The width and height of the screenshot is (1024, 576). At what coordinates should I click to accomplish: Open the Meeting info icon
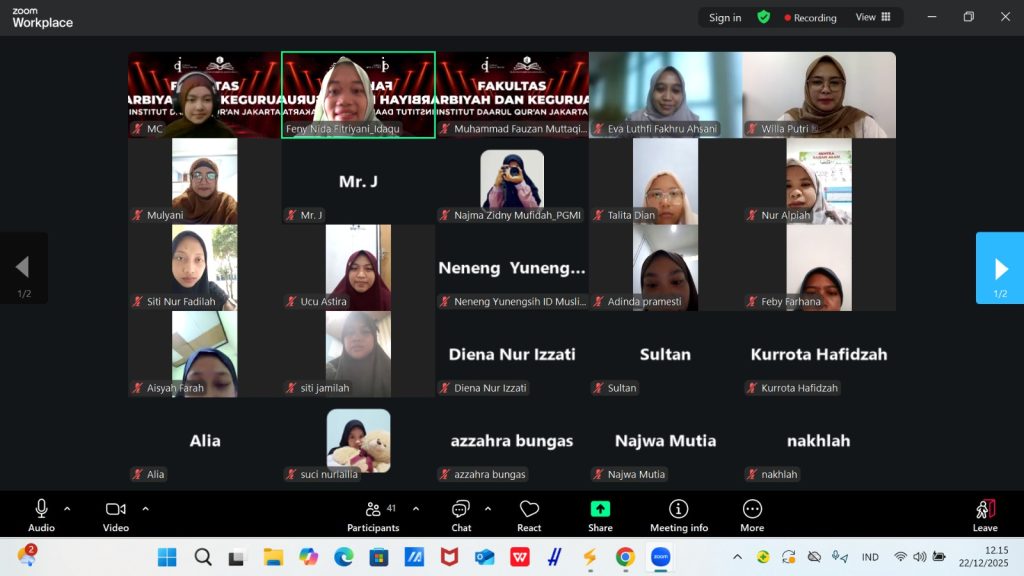coord(678,509)
